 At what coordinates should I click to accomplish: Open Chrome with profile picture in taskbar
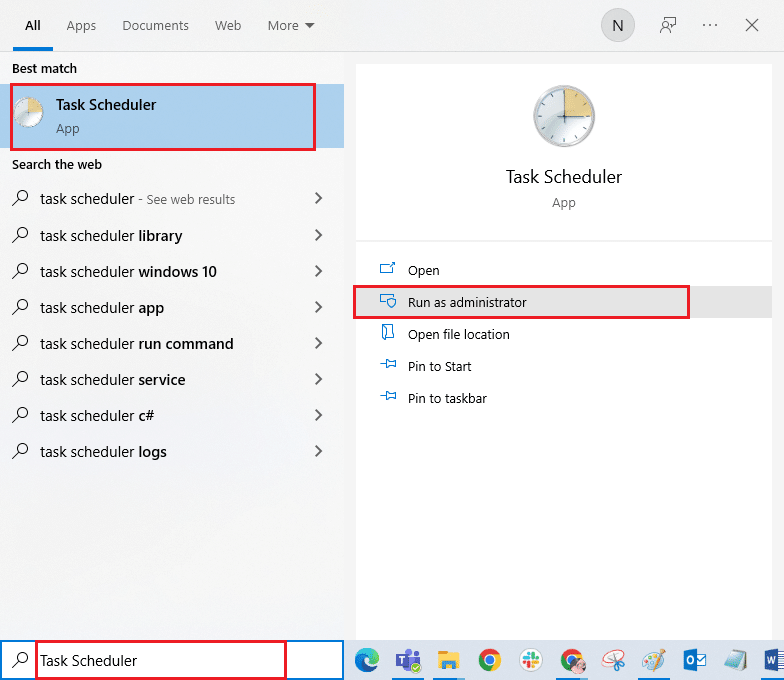(x=572, y=660)
